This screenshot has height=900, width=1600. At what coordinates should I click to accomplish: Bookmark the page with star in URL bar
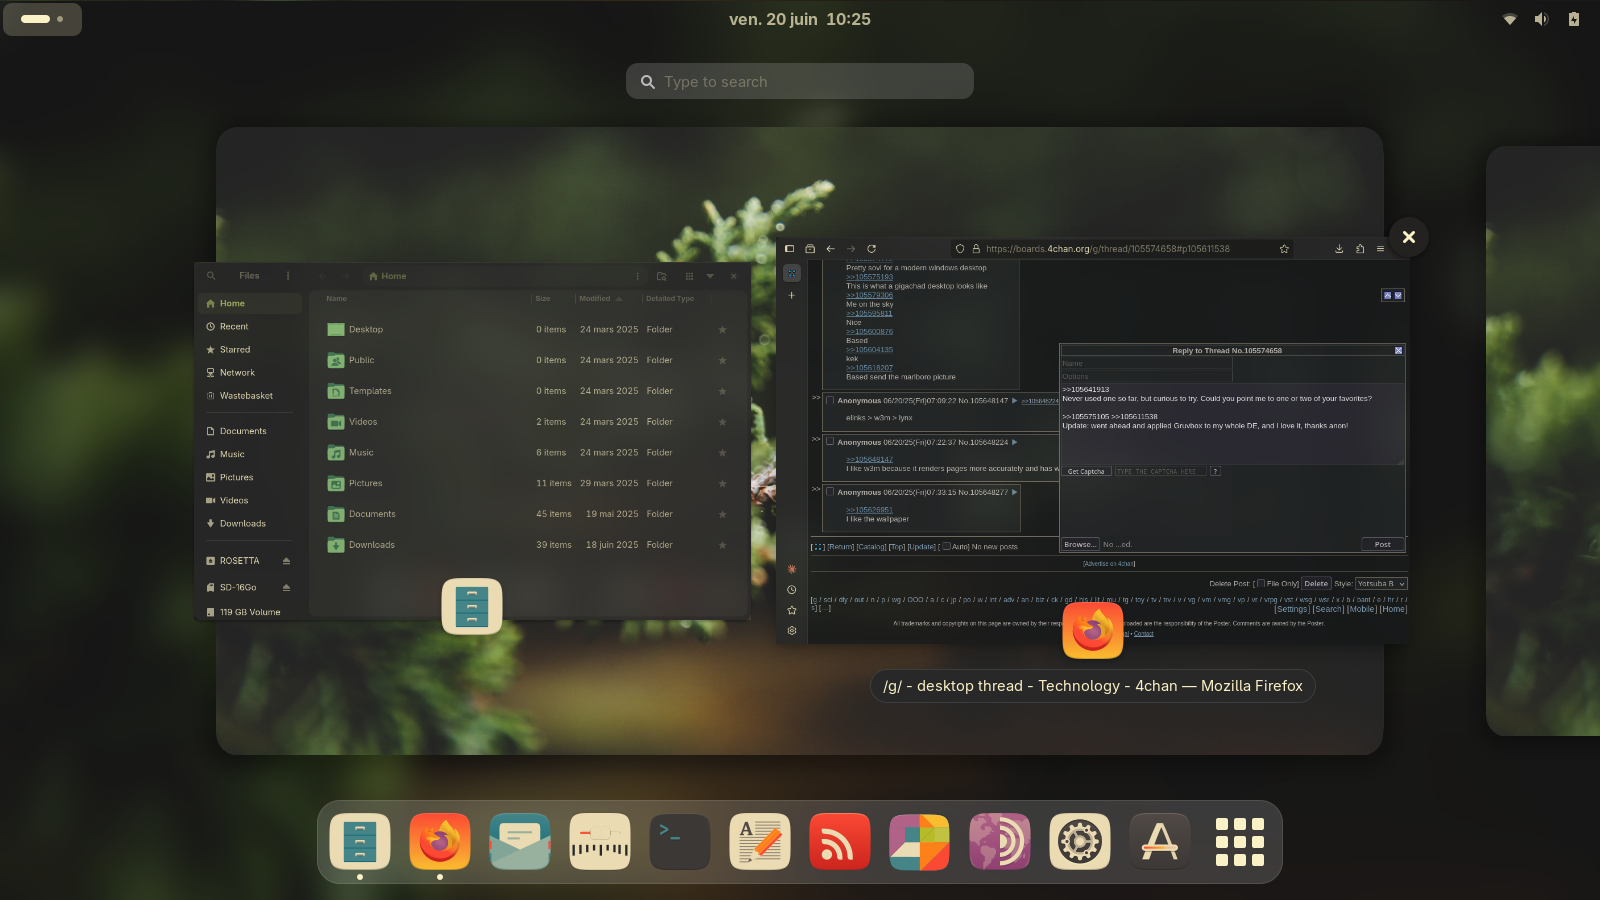1284,249
